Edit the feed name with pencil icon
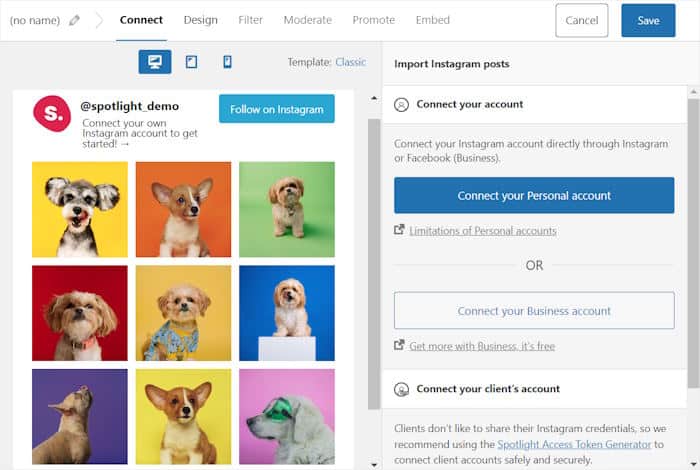The image size is (700, 470). point(75,20)
